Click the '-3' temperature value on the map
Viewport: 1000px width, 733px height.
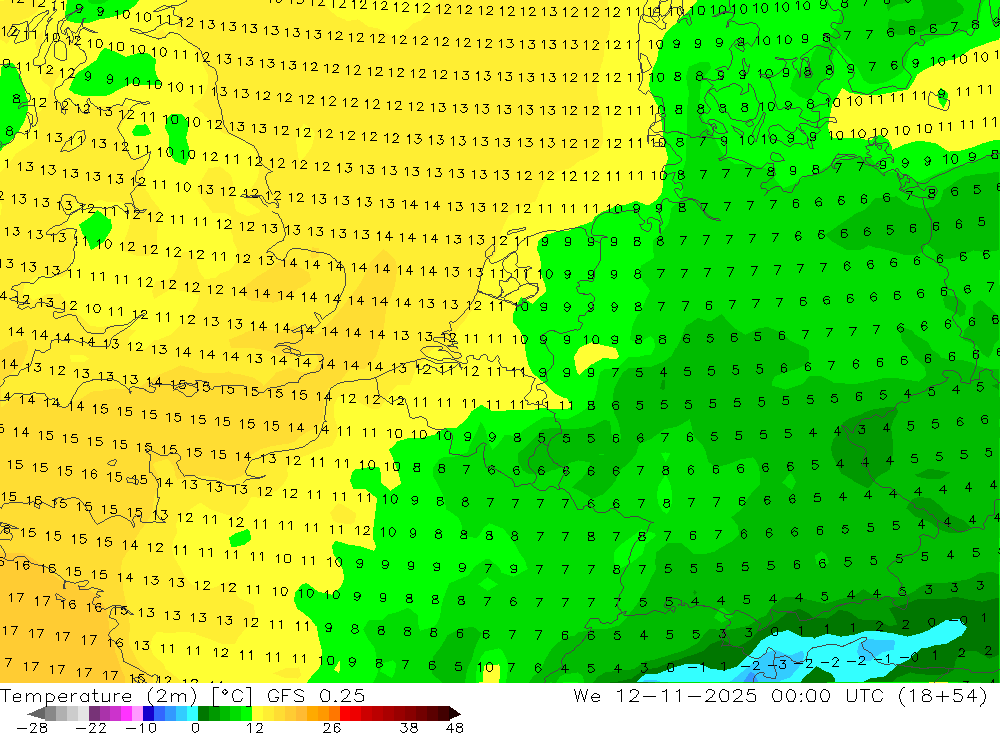tap(779, 663)
